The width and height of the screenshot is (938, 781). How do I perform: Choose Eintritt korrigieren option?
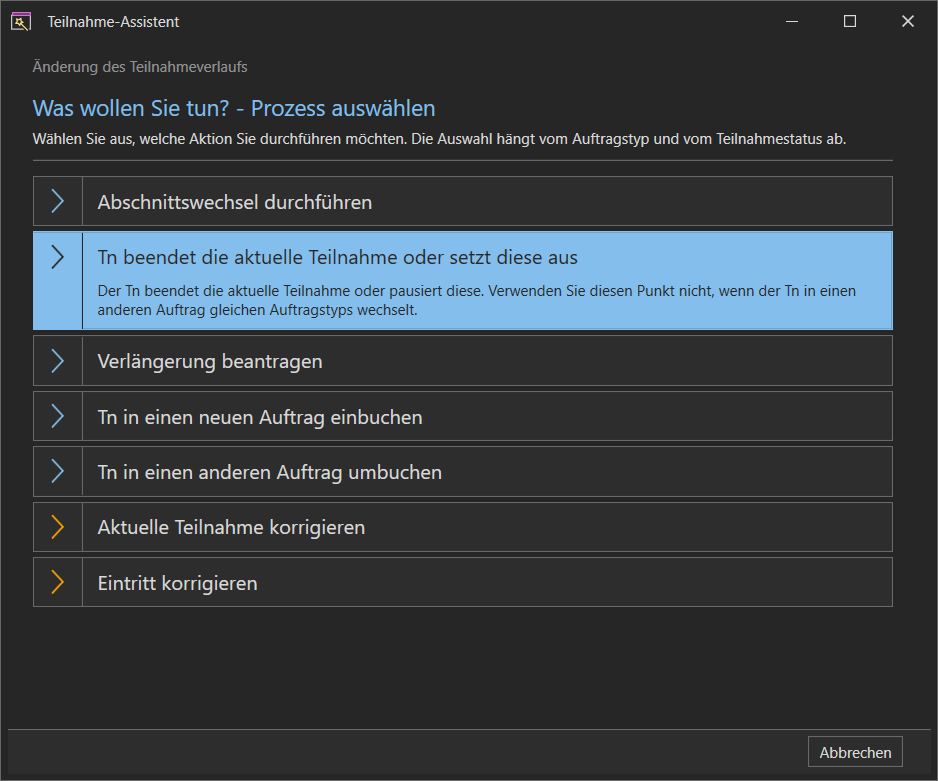pos(462,582)
